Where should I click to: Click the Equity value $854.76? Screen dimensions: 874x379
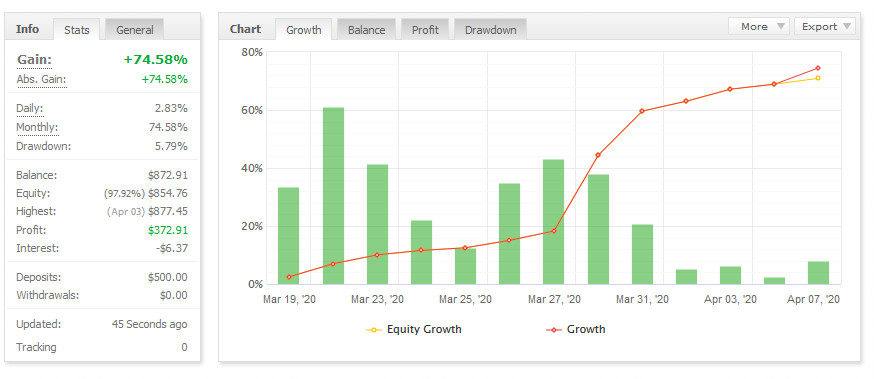[x=168, y=193]
